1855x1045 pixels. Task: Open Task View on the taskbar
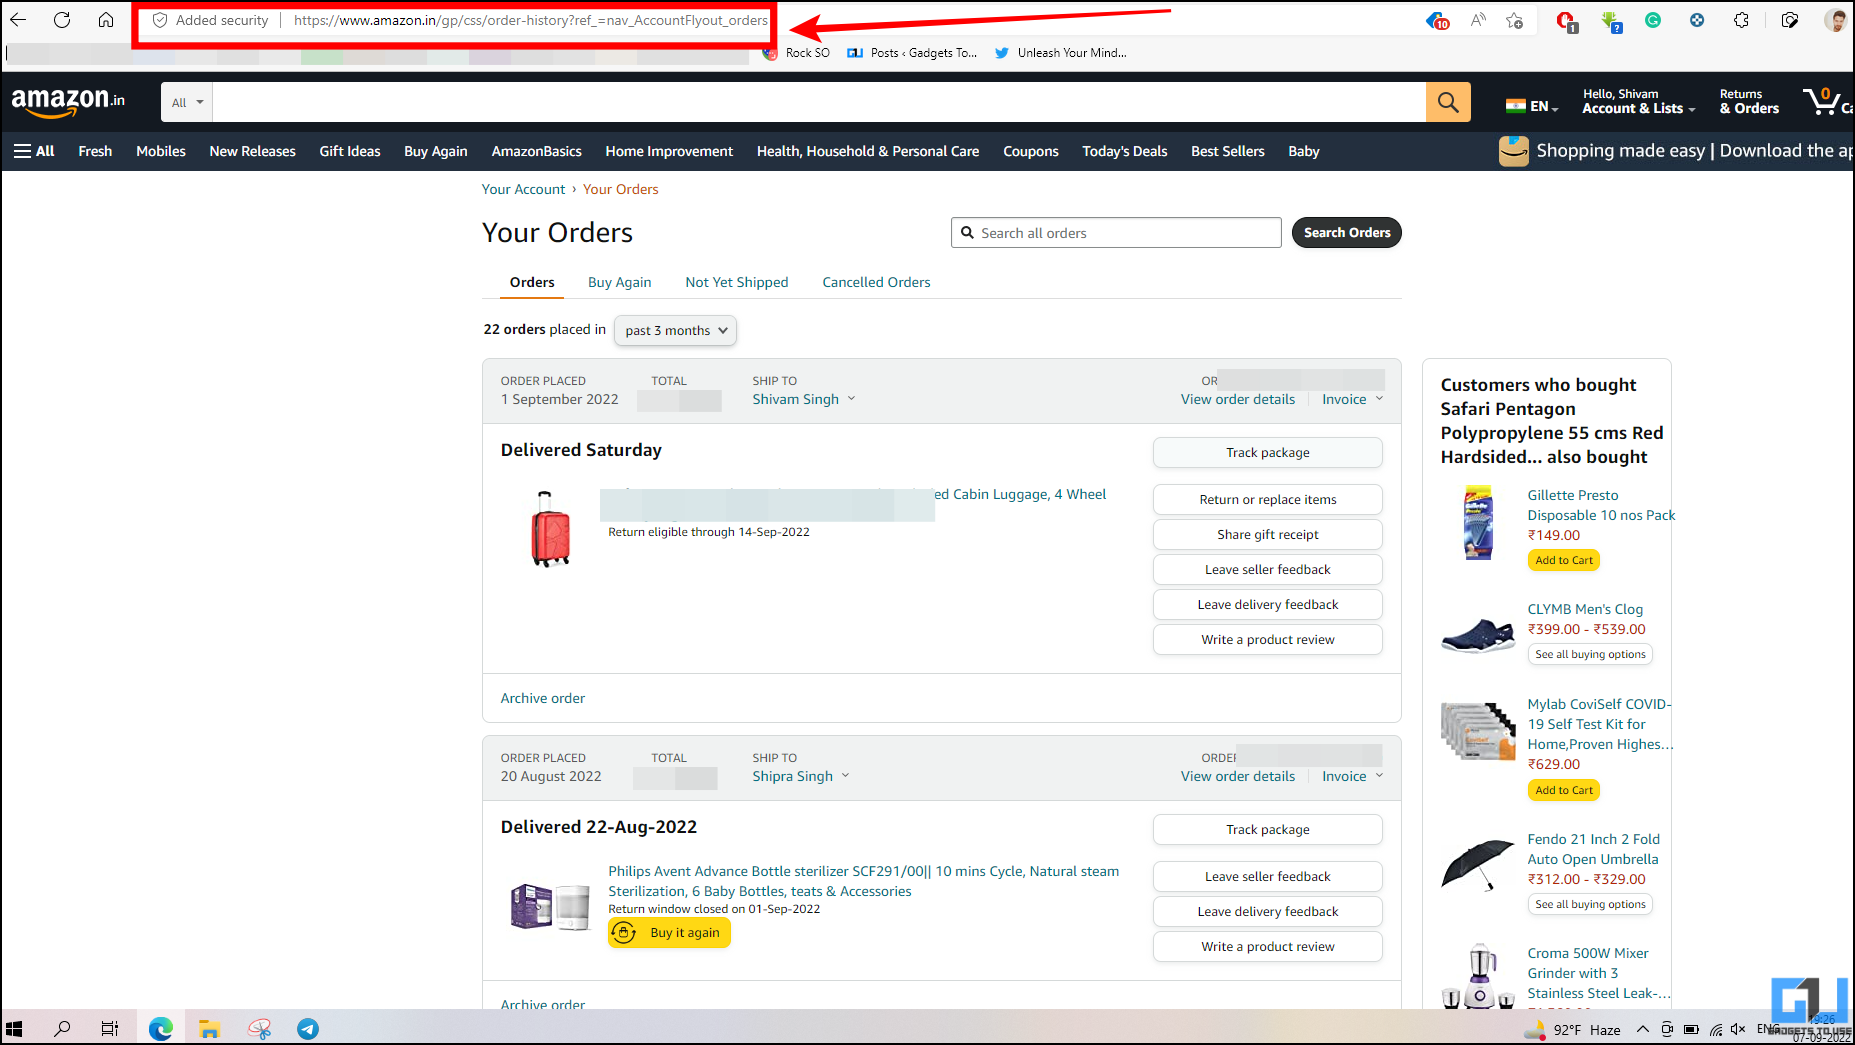[x=110, y=1029]
